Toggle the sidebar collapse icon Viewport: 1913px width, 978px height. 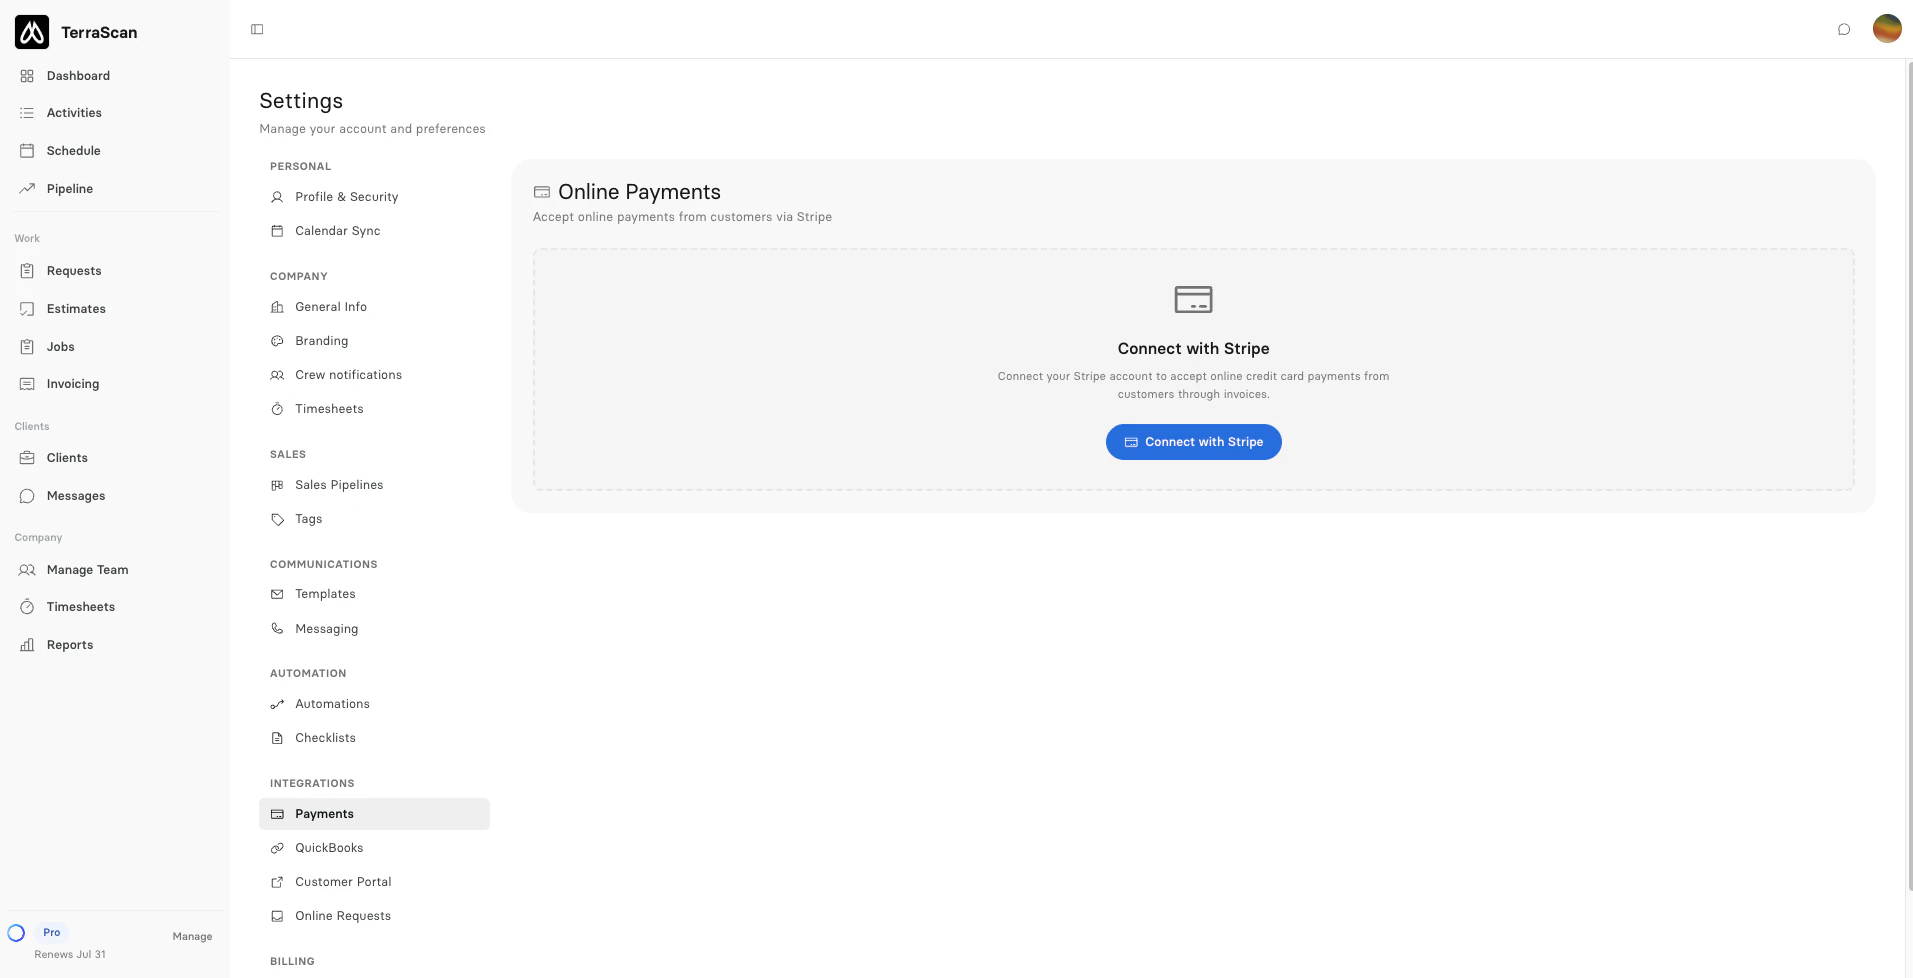[257, 29]
